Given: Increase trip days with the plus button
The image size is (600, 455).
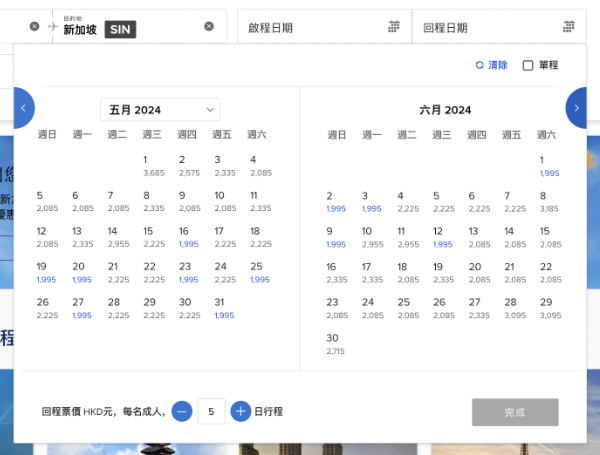Looking at the screenshot, I should (241, 411).
